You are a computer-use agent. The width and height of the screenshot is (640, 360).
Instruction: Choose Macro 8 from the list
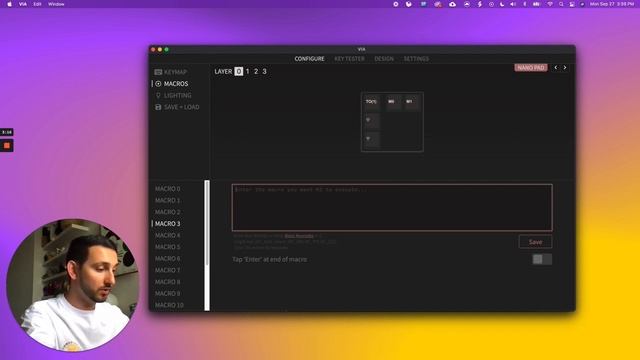click(x=168, y=282)
